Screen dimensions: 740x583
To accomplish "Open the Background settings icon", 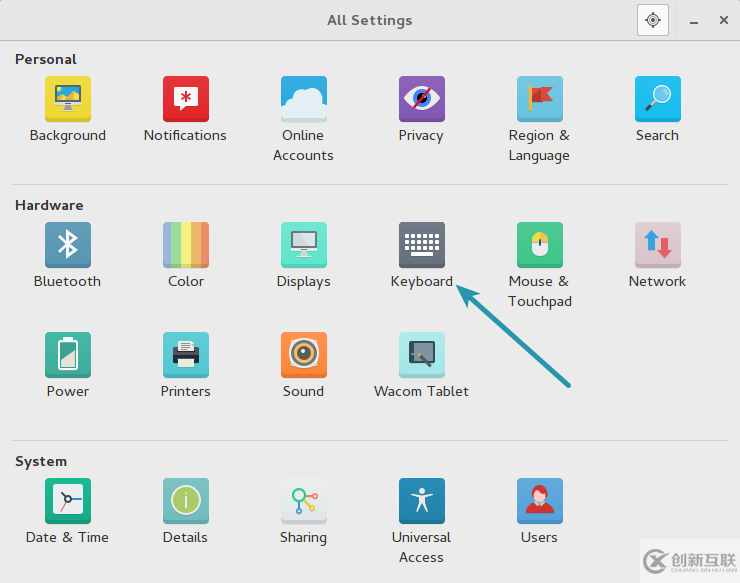I will coord(68,99).
